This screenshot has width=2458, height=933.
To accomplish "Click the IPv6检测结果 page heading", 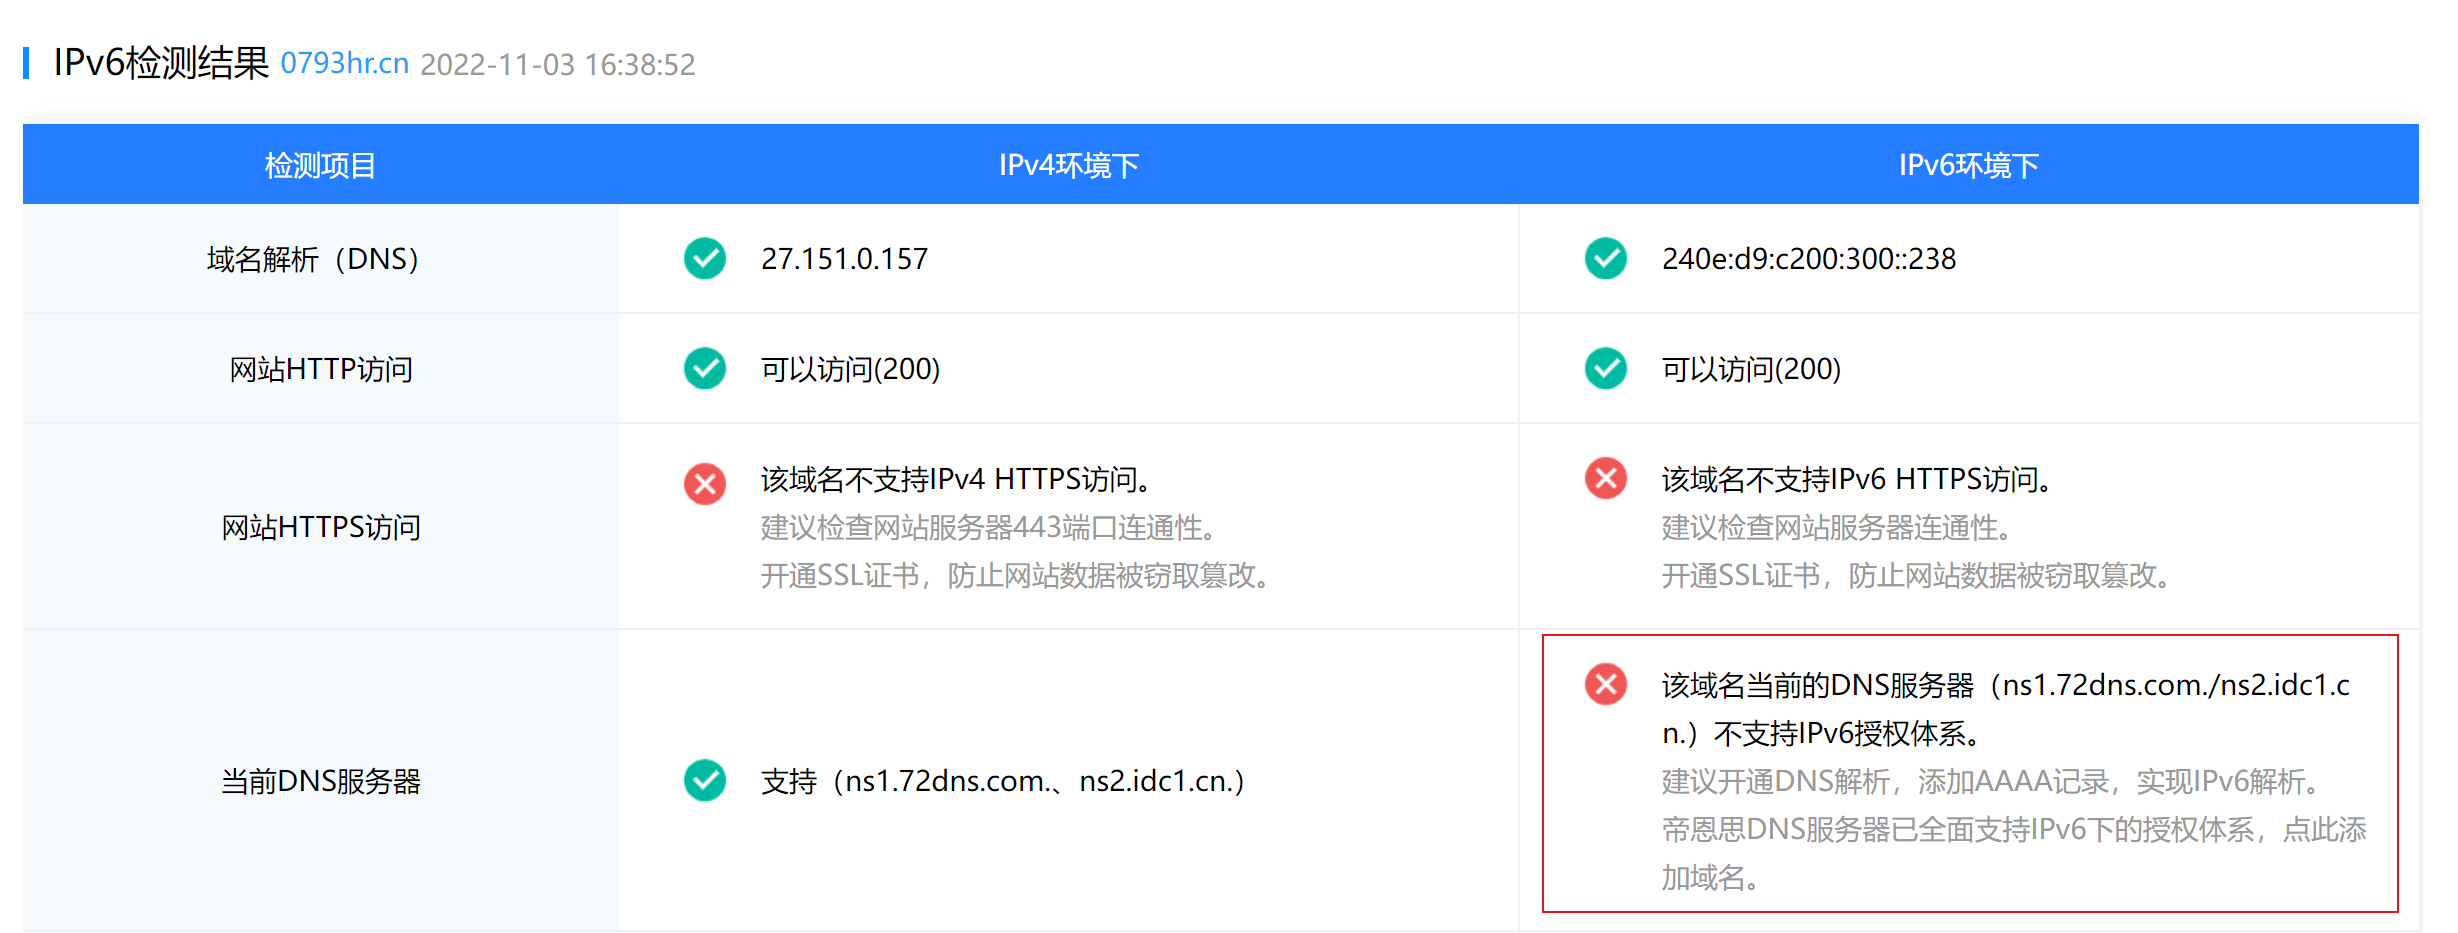I will point(161,63).
